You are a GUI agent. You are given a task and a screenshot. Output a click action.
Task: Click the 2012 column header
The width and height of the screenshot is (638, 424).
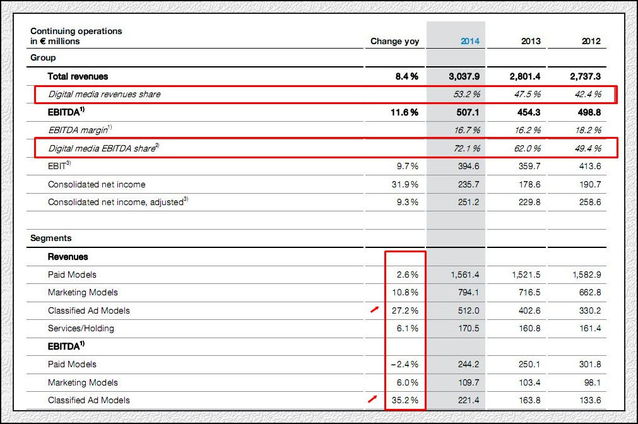(x=590, y=41)
